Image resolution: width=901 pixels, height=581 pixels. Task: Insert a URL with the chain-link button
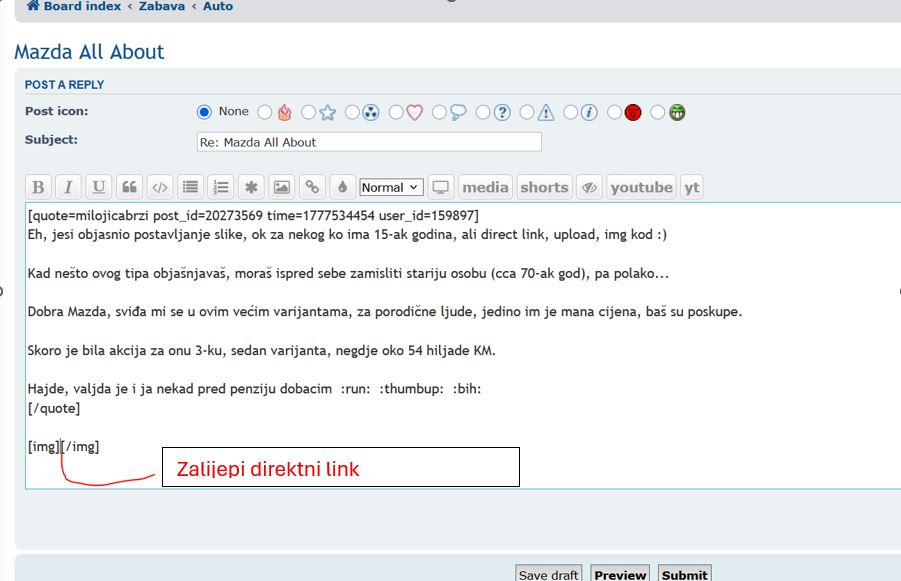[312, 187]
